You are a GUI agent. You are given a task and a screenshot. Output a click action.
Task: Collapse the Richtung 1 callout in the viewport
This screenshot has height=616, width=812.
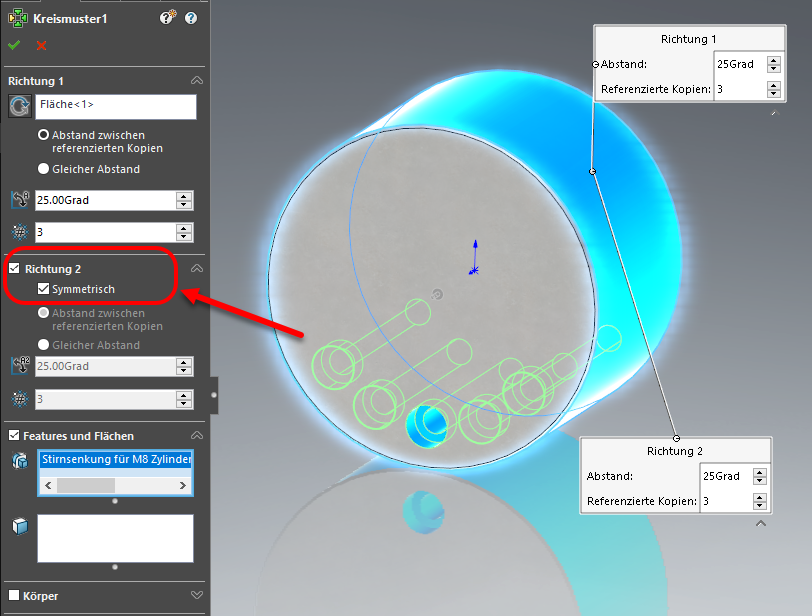click(x=775, y=112)
